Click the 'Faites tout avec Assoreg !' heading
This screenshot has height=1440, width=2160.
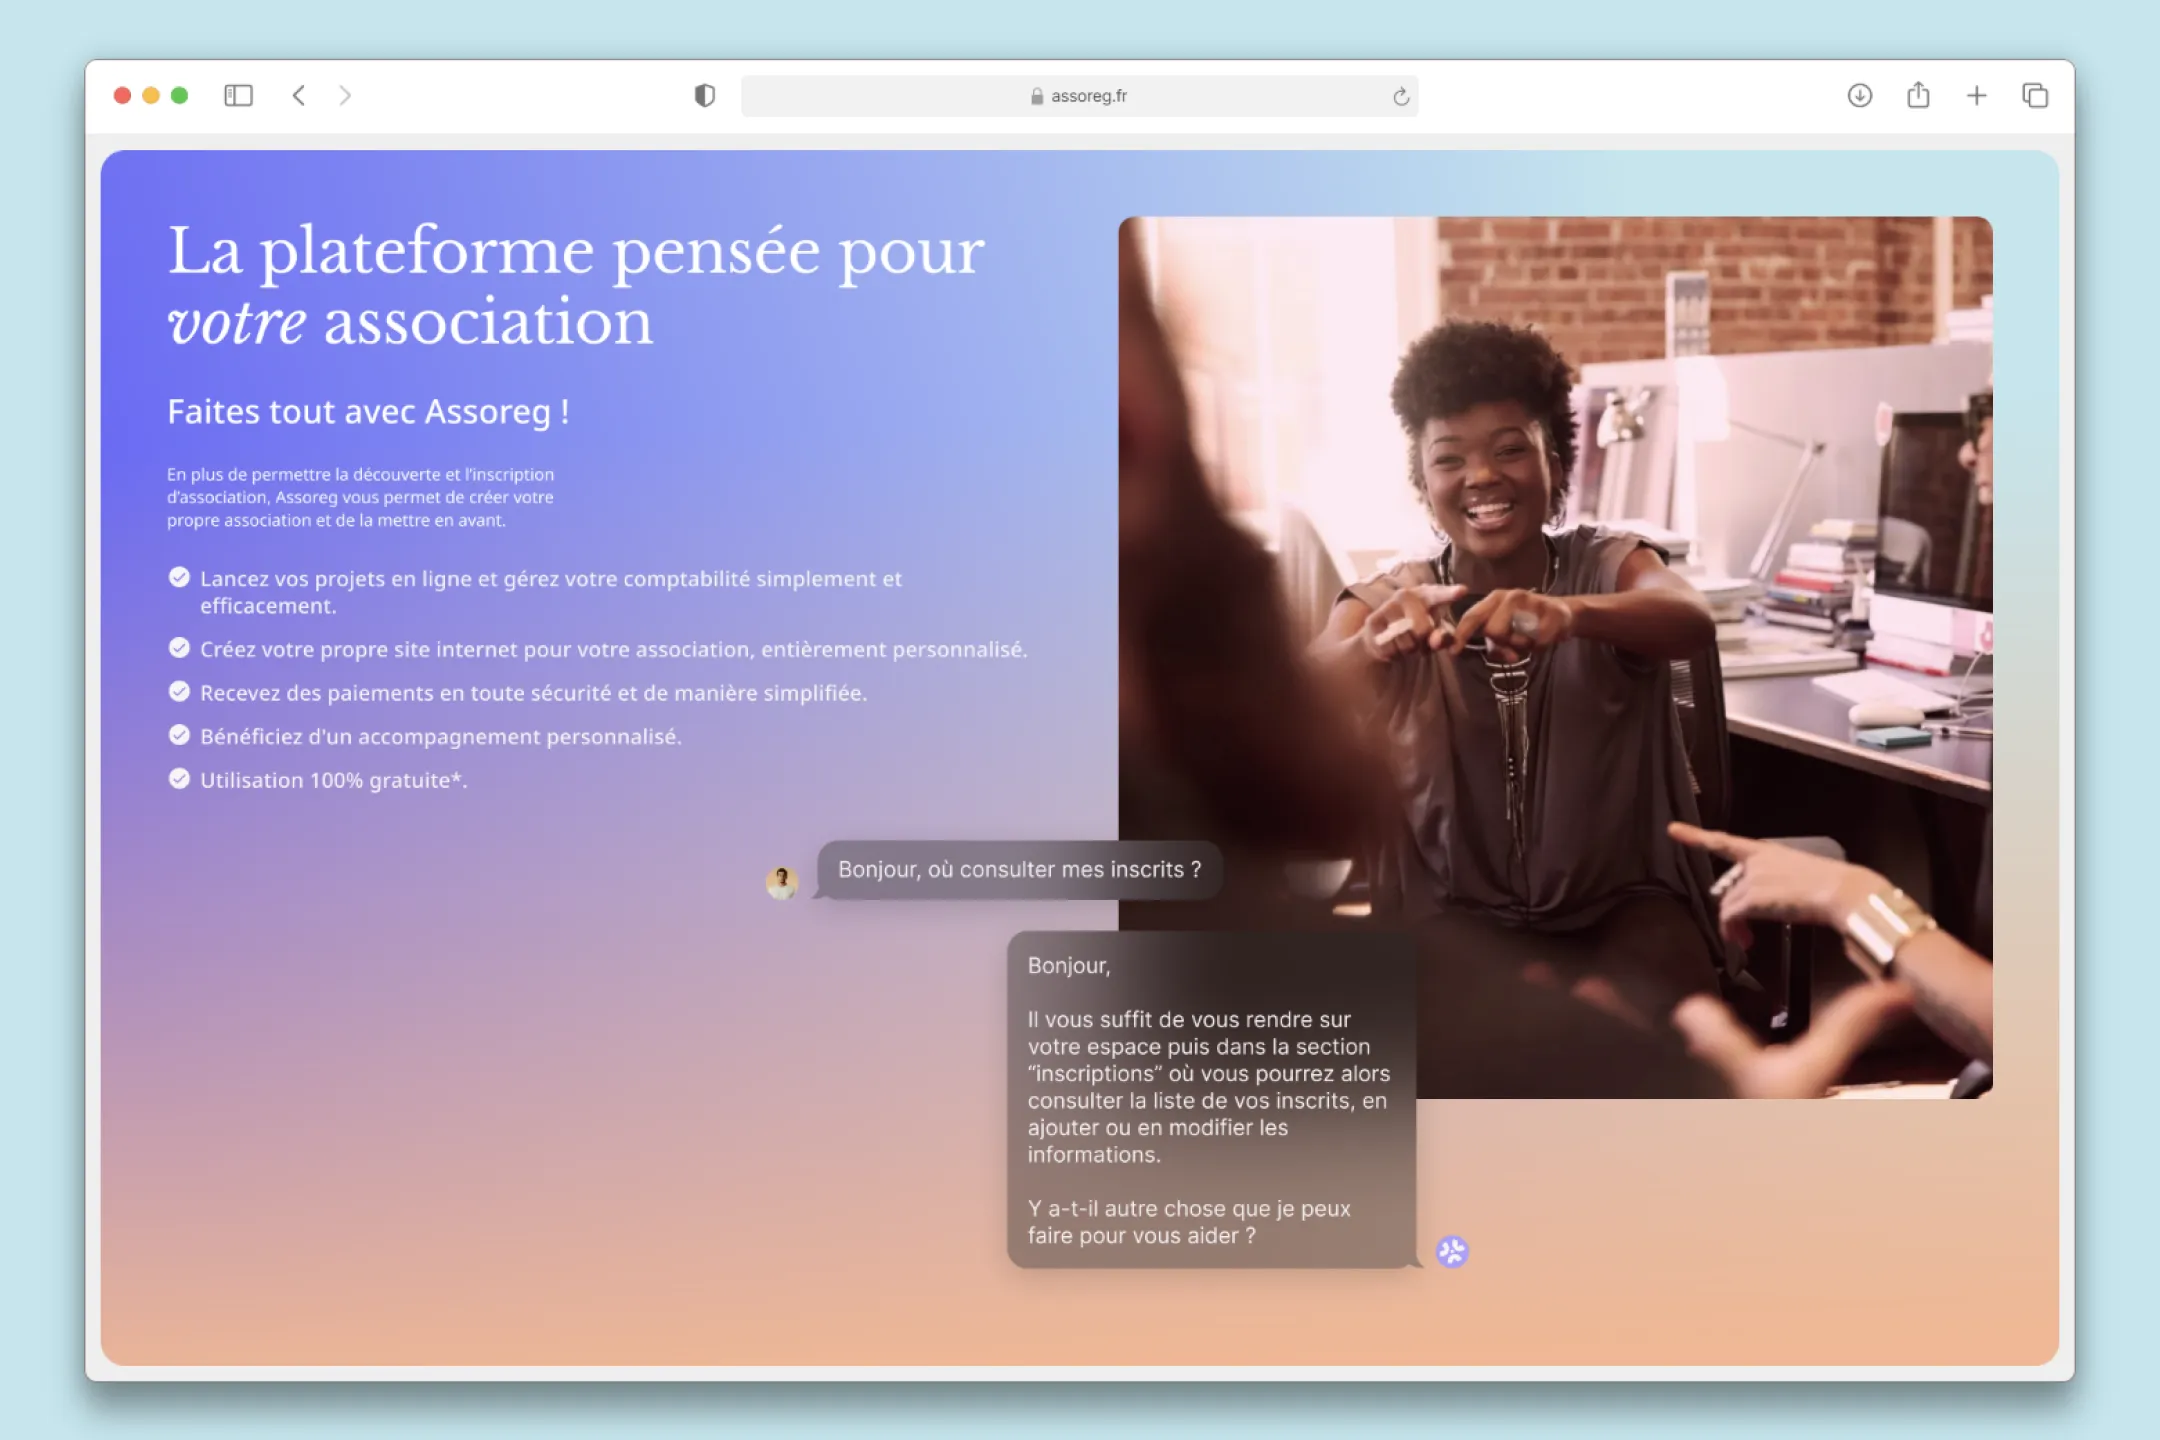pos(368,412)
